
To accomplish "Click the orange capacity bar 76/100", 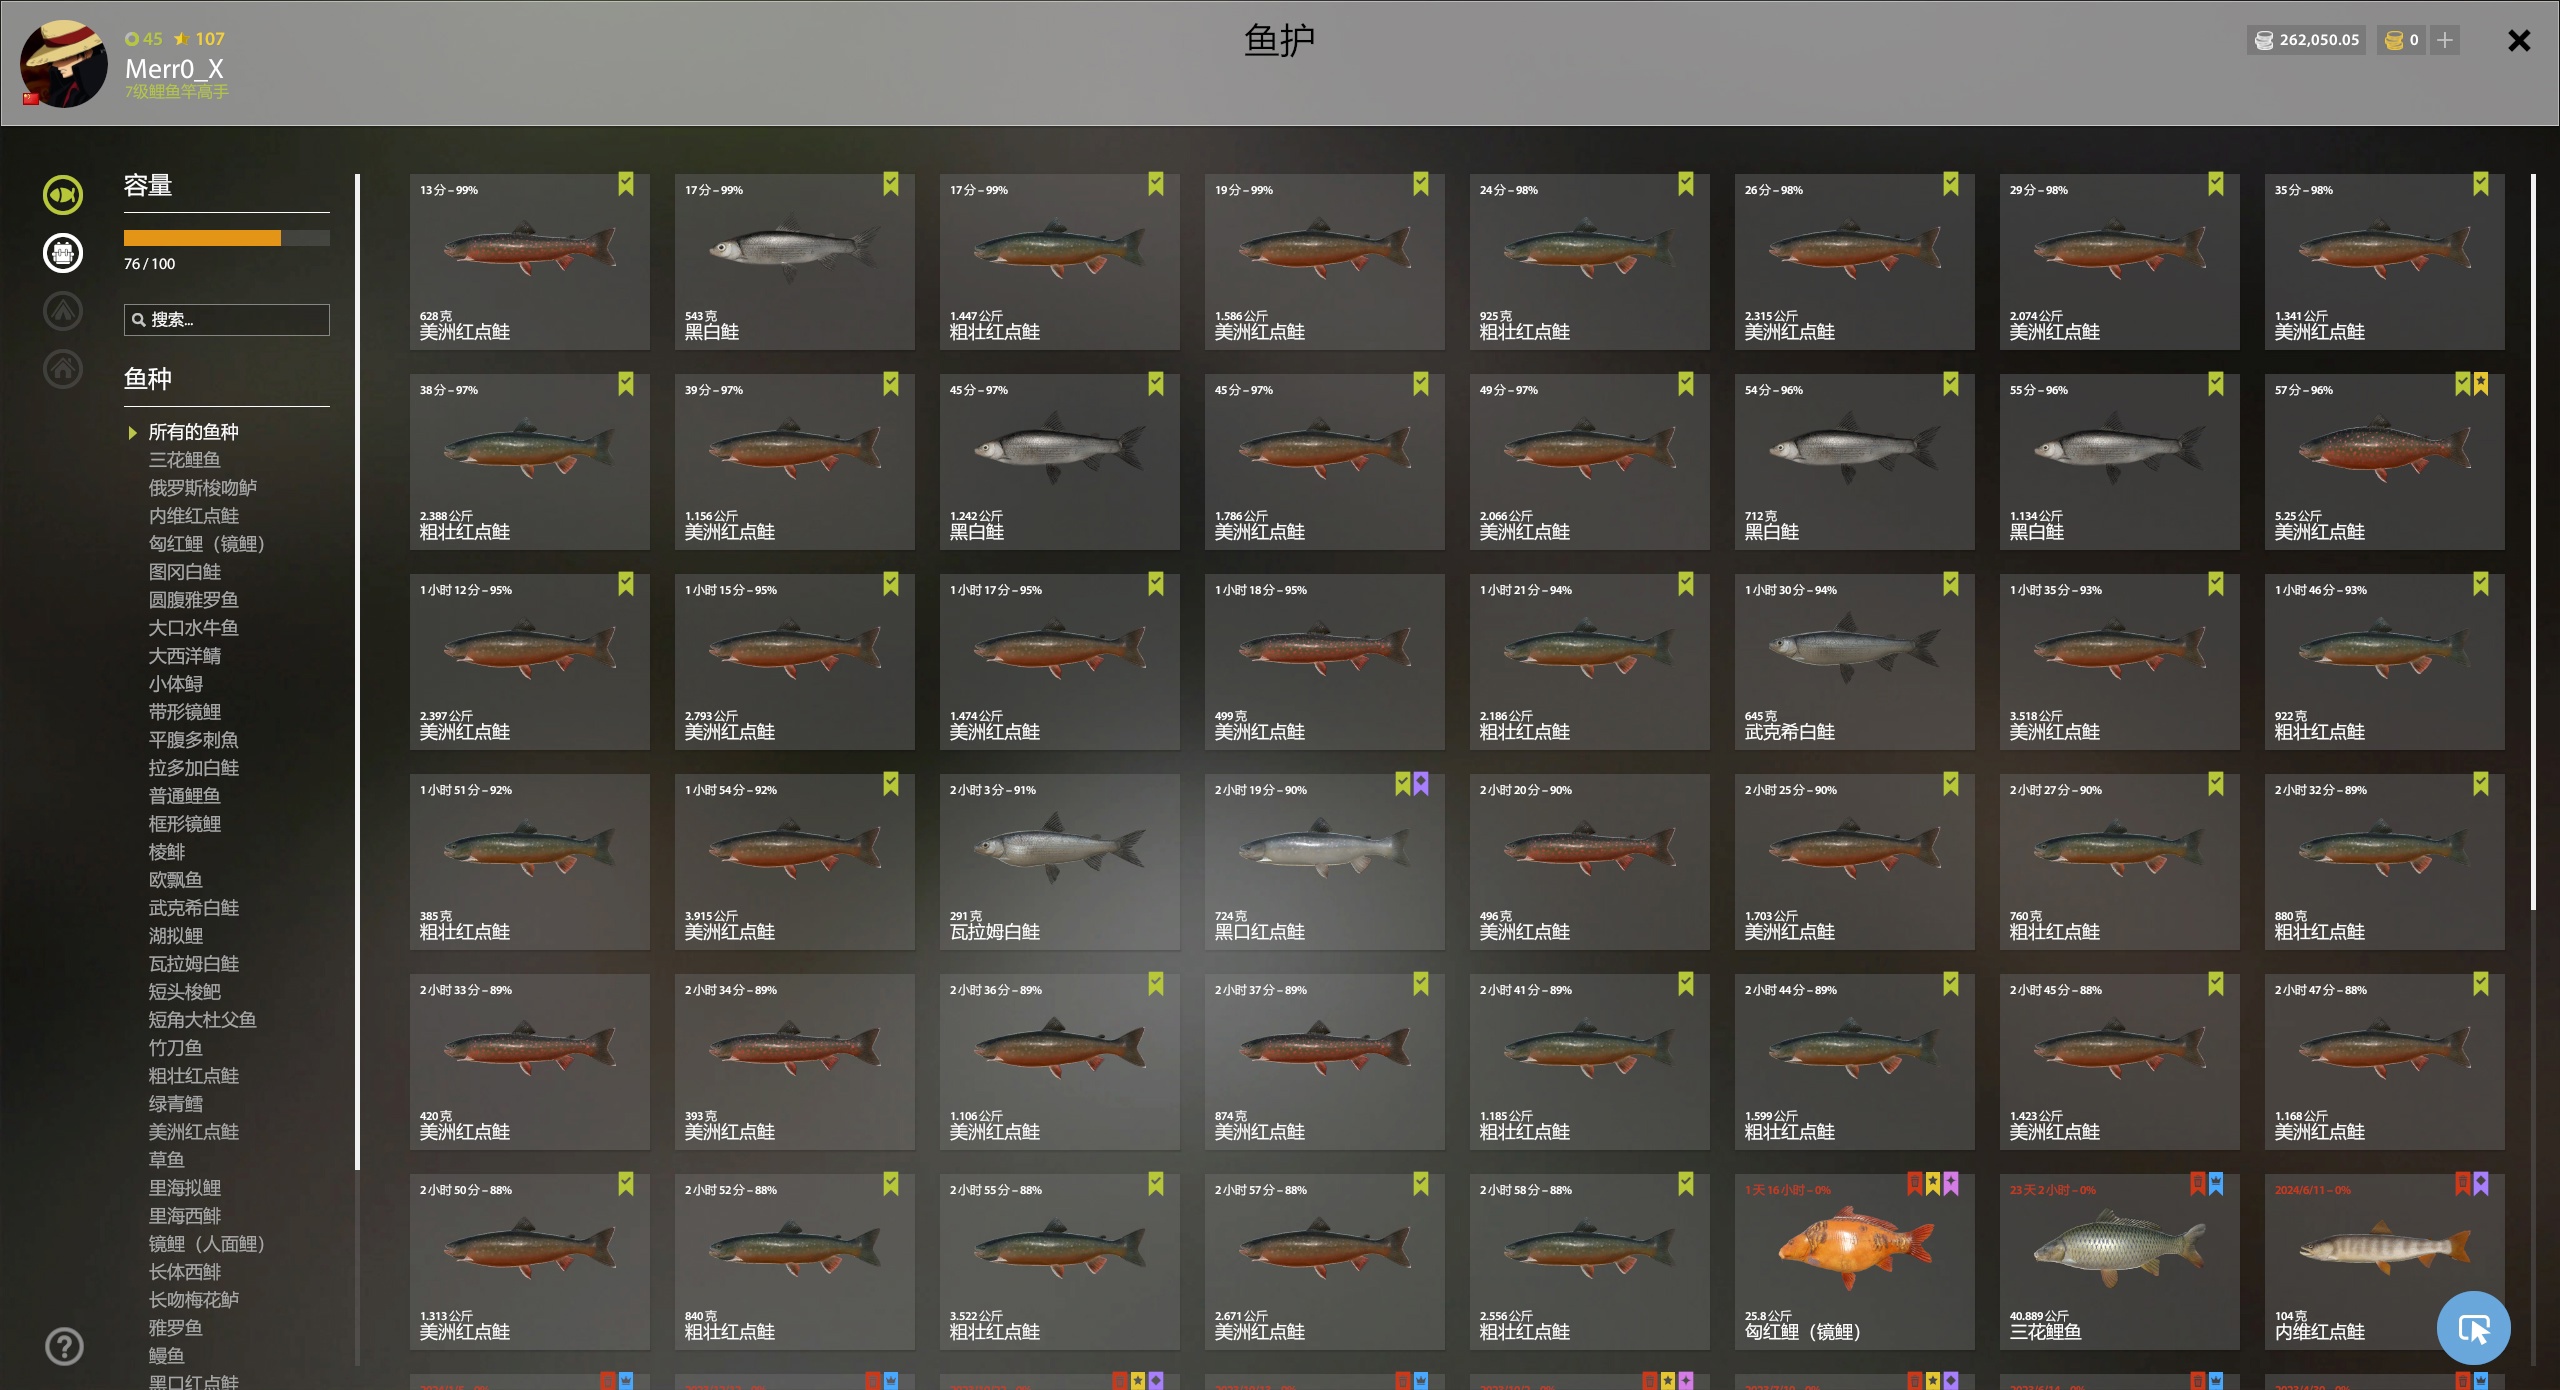I will (226, 238).
